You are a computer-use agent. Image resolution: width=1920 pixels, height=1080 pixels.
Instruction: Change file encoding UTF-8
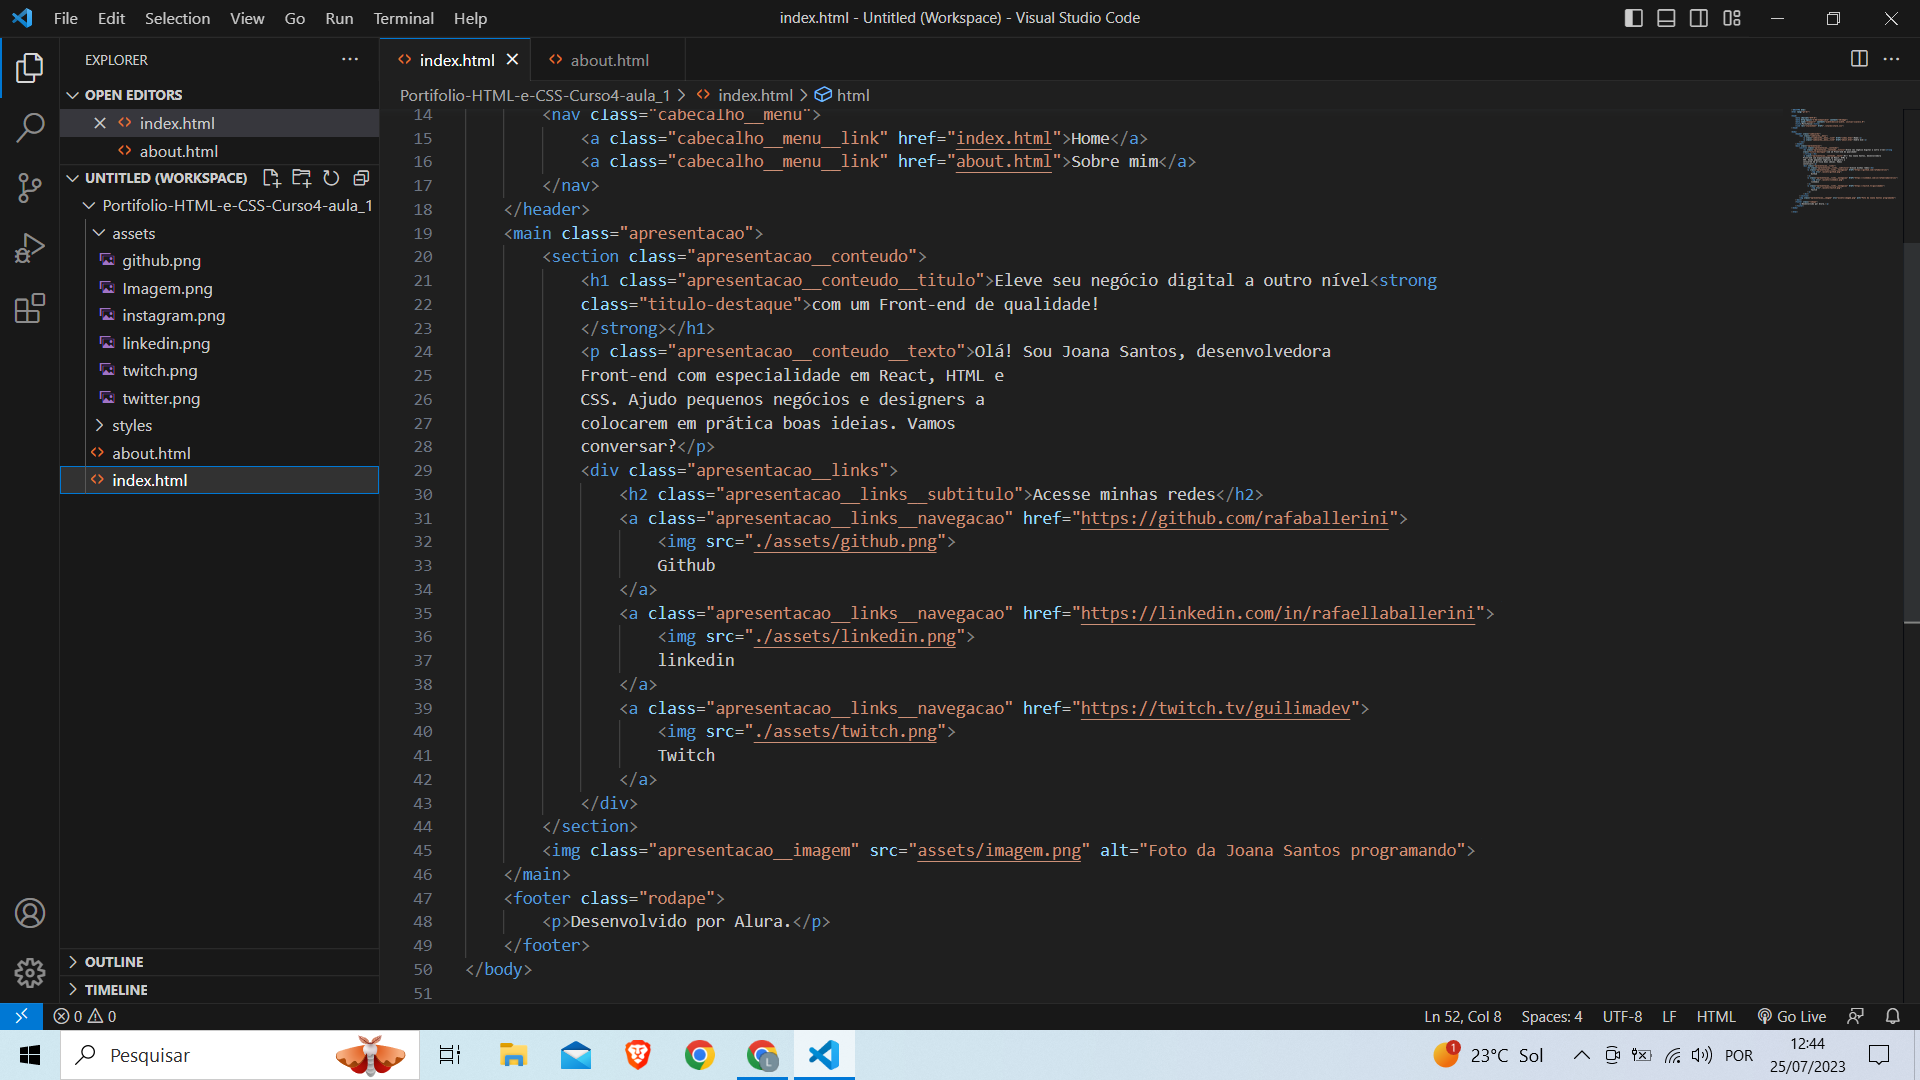tap(1622, 1016)
